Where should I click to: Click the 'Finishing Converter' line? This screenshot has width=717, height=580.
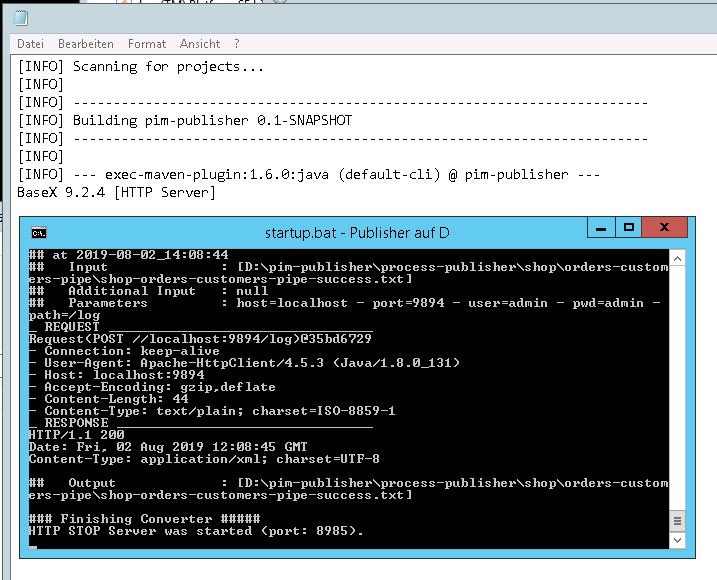pyautogui.click(x=144, y=519)
